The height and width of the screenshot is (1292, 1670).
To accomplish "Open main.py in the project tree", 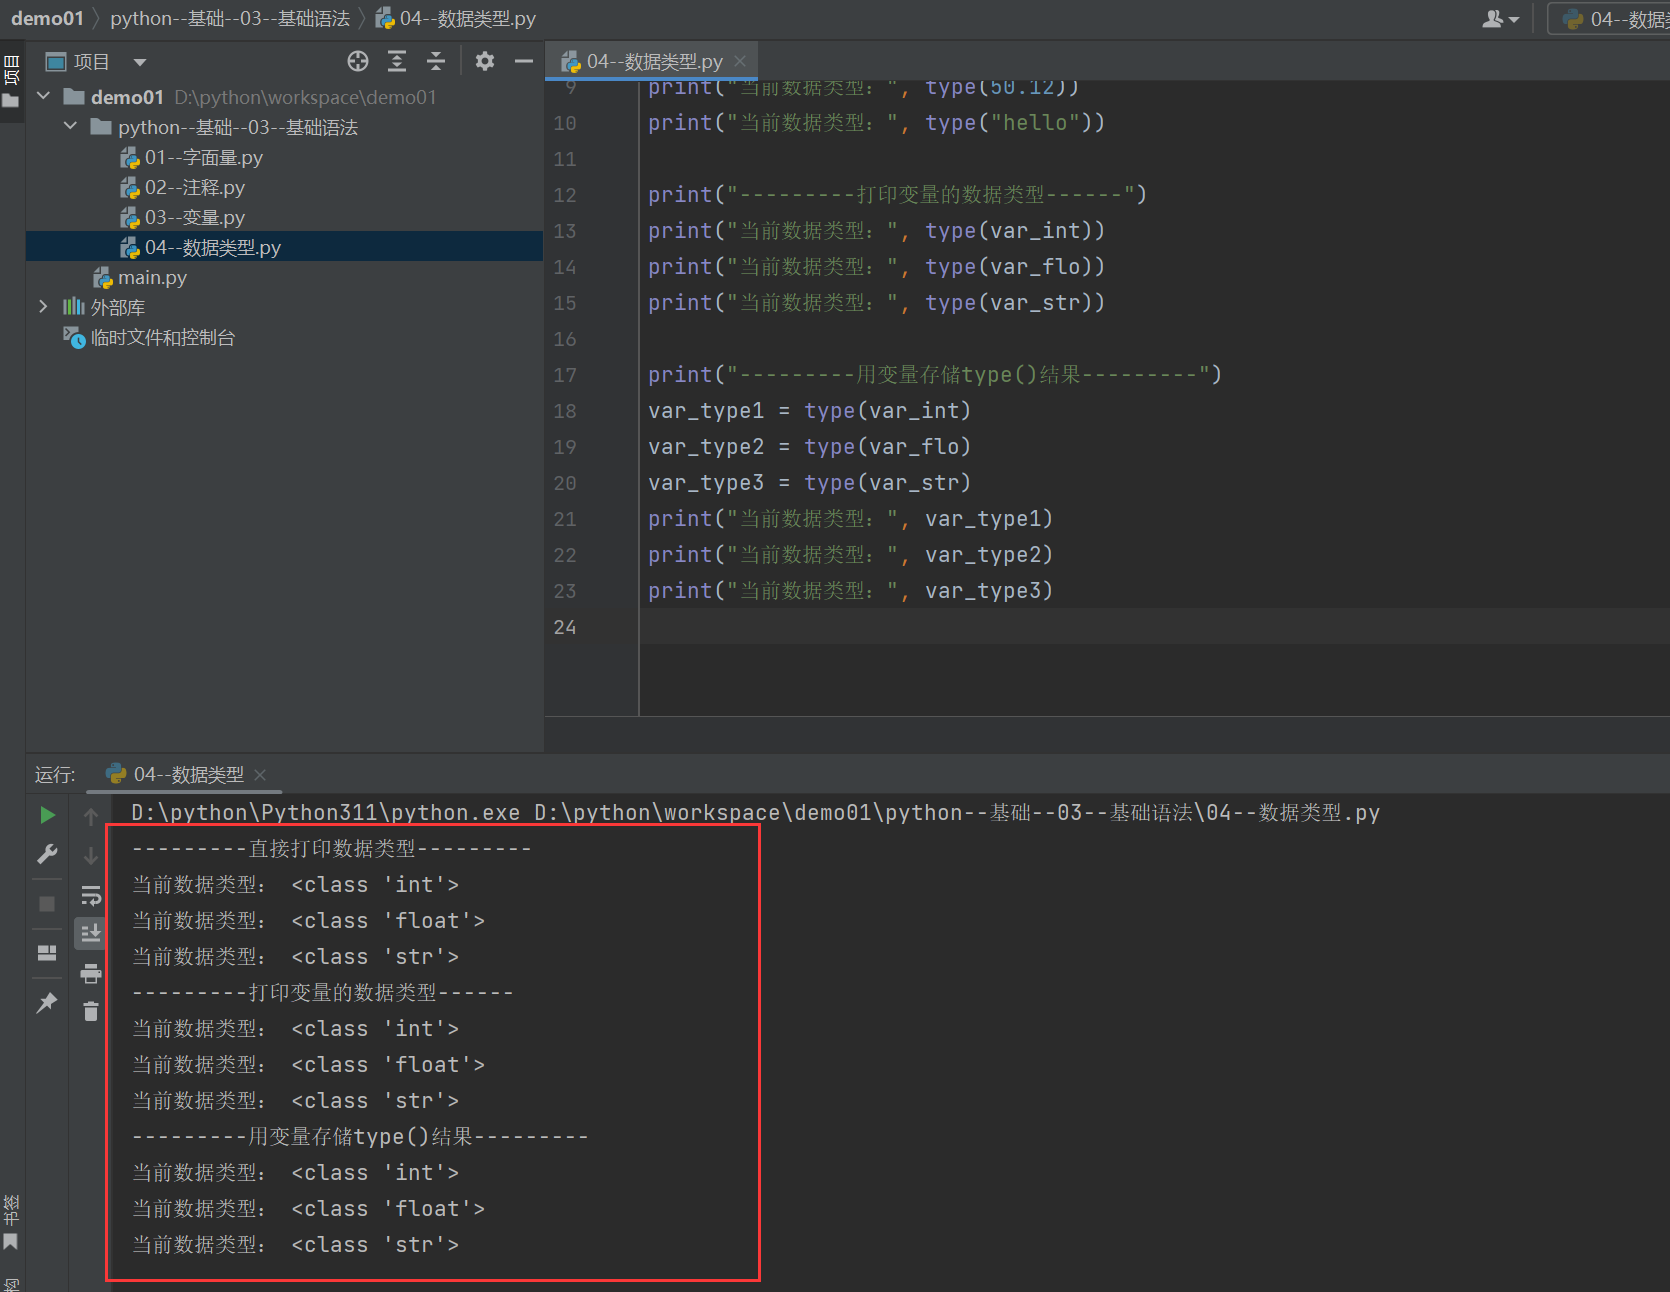I will click(140, 277).
